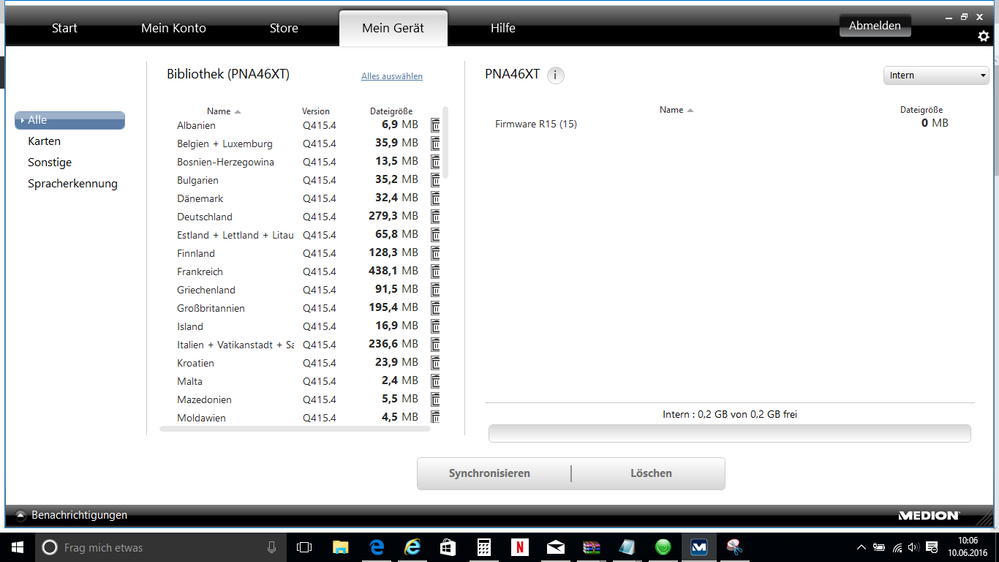The height and width of the screenshot is (562, 999).
Task: Select the Firmware R15 (15) entry
Action: click(536, 124)
